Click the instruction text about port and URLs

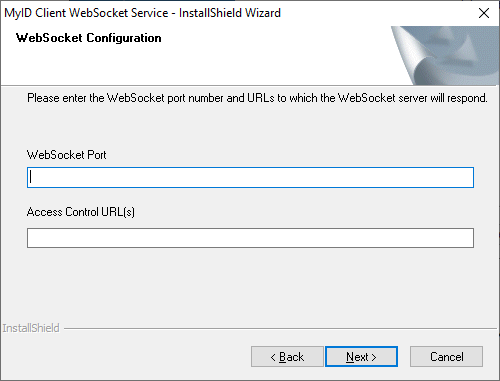[x=257, y=98]
